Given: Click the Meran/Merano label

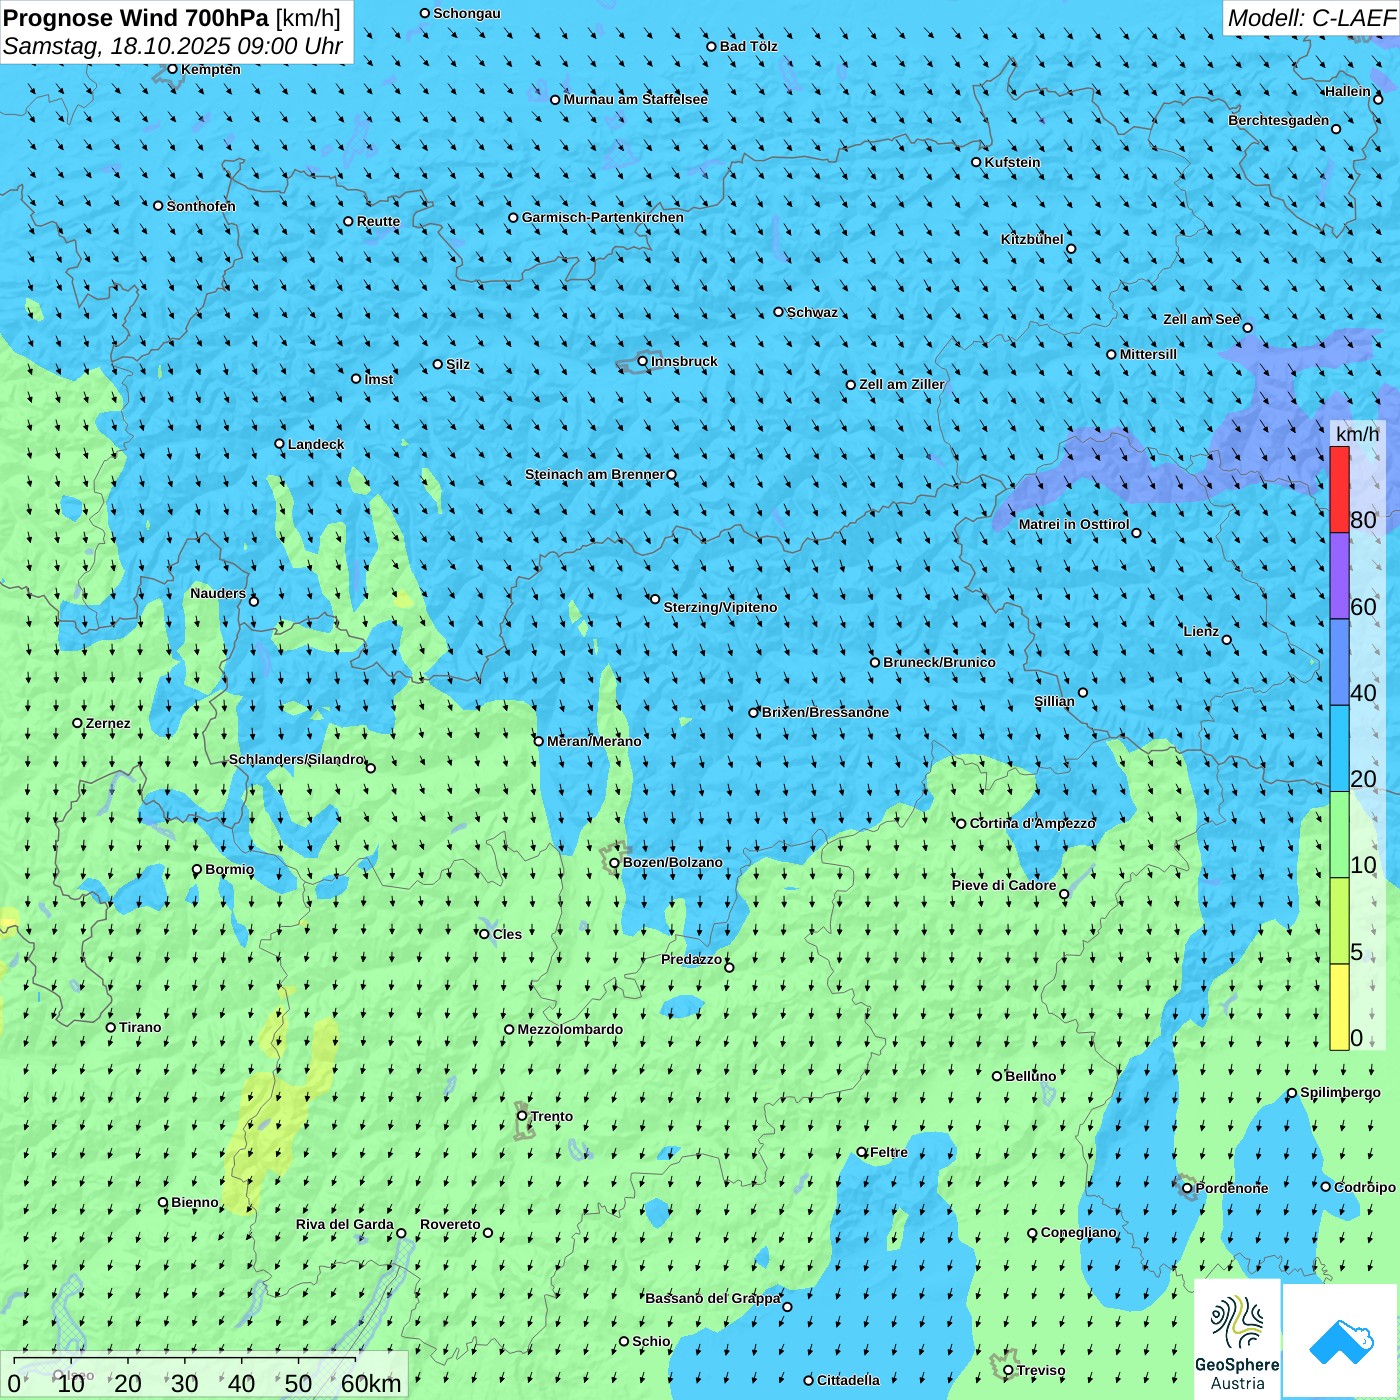Looking at the screenshot, I should (x=594, y=741).
